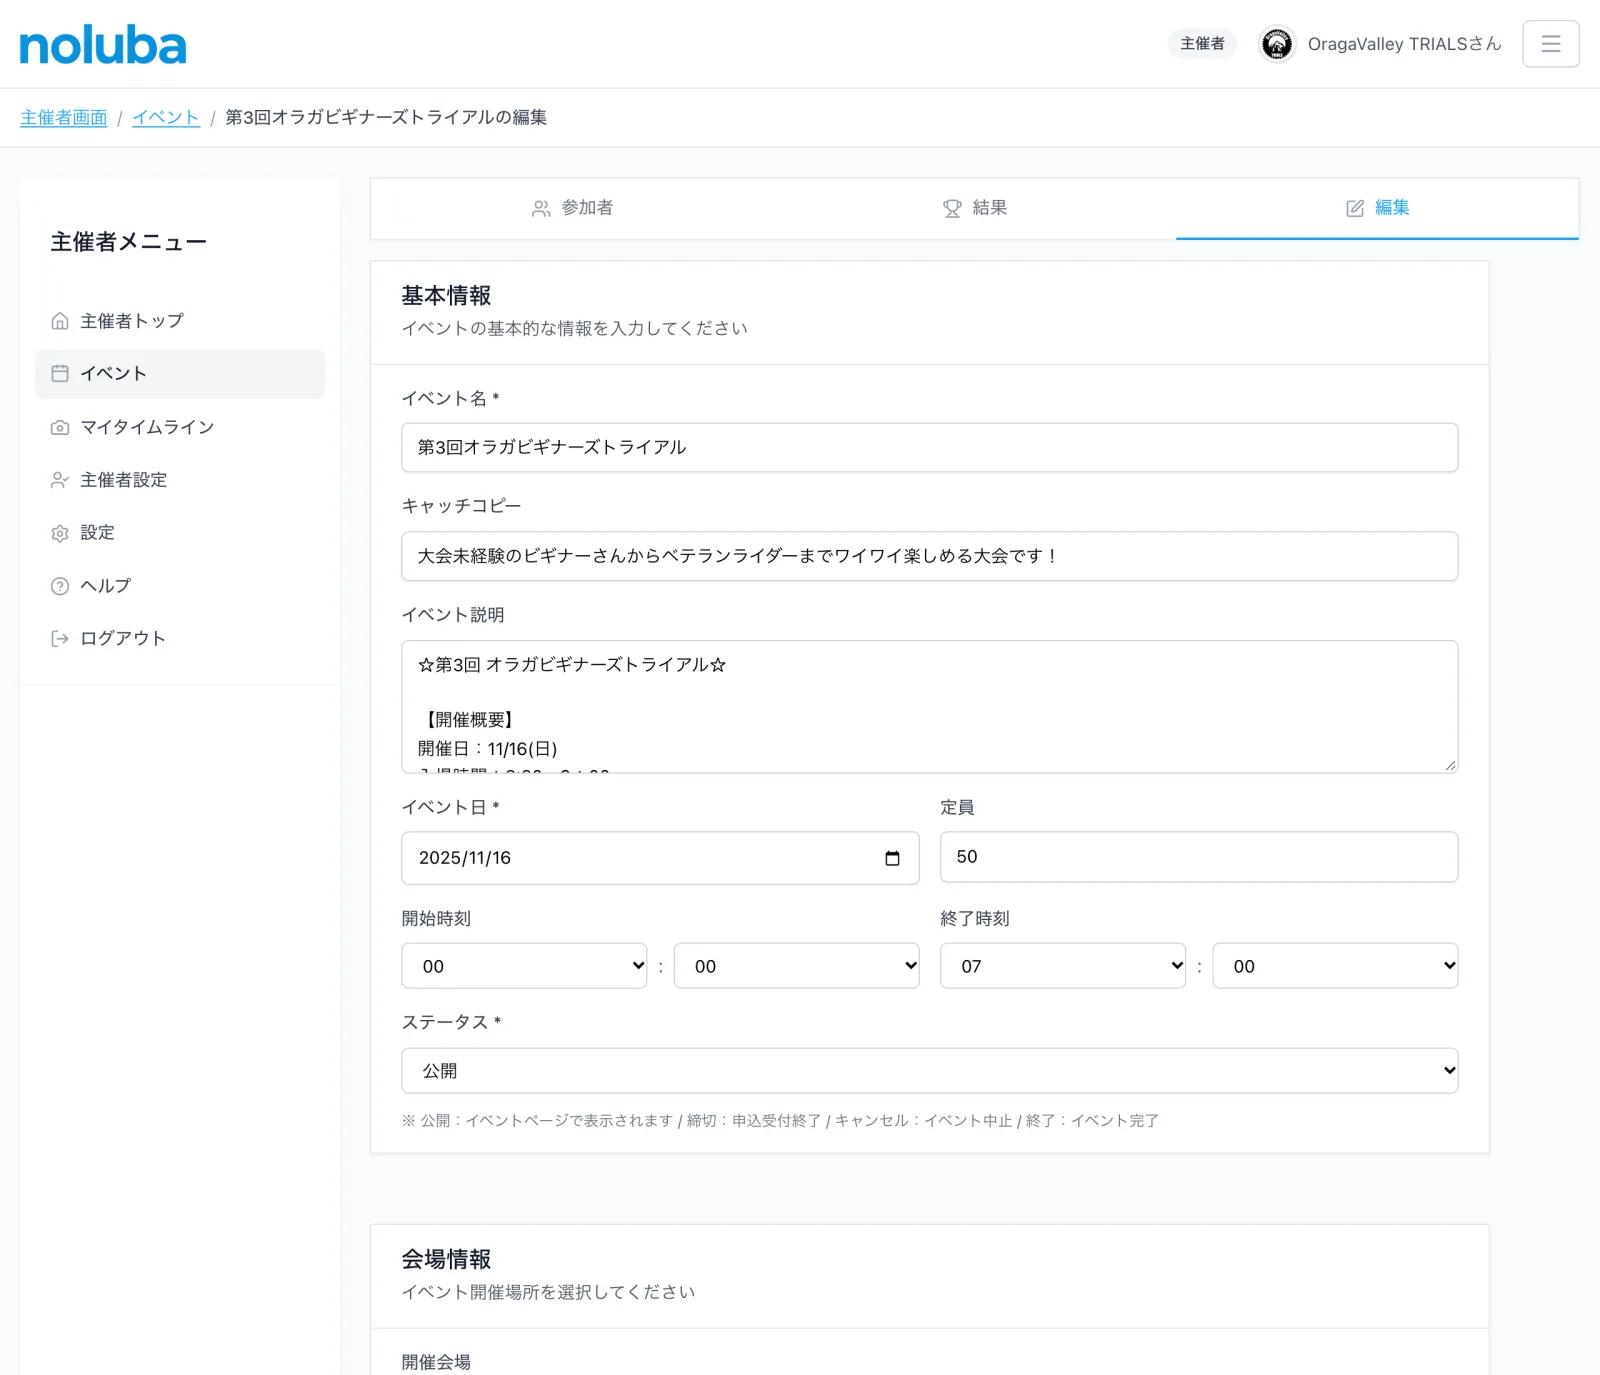Click the home icon beside 主催者トップ
This screenshot has width=1600, height=1375.
point(60,321)
